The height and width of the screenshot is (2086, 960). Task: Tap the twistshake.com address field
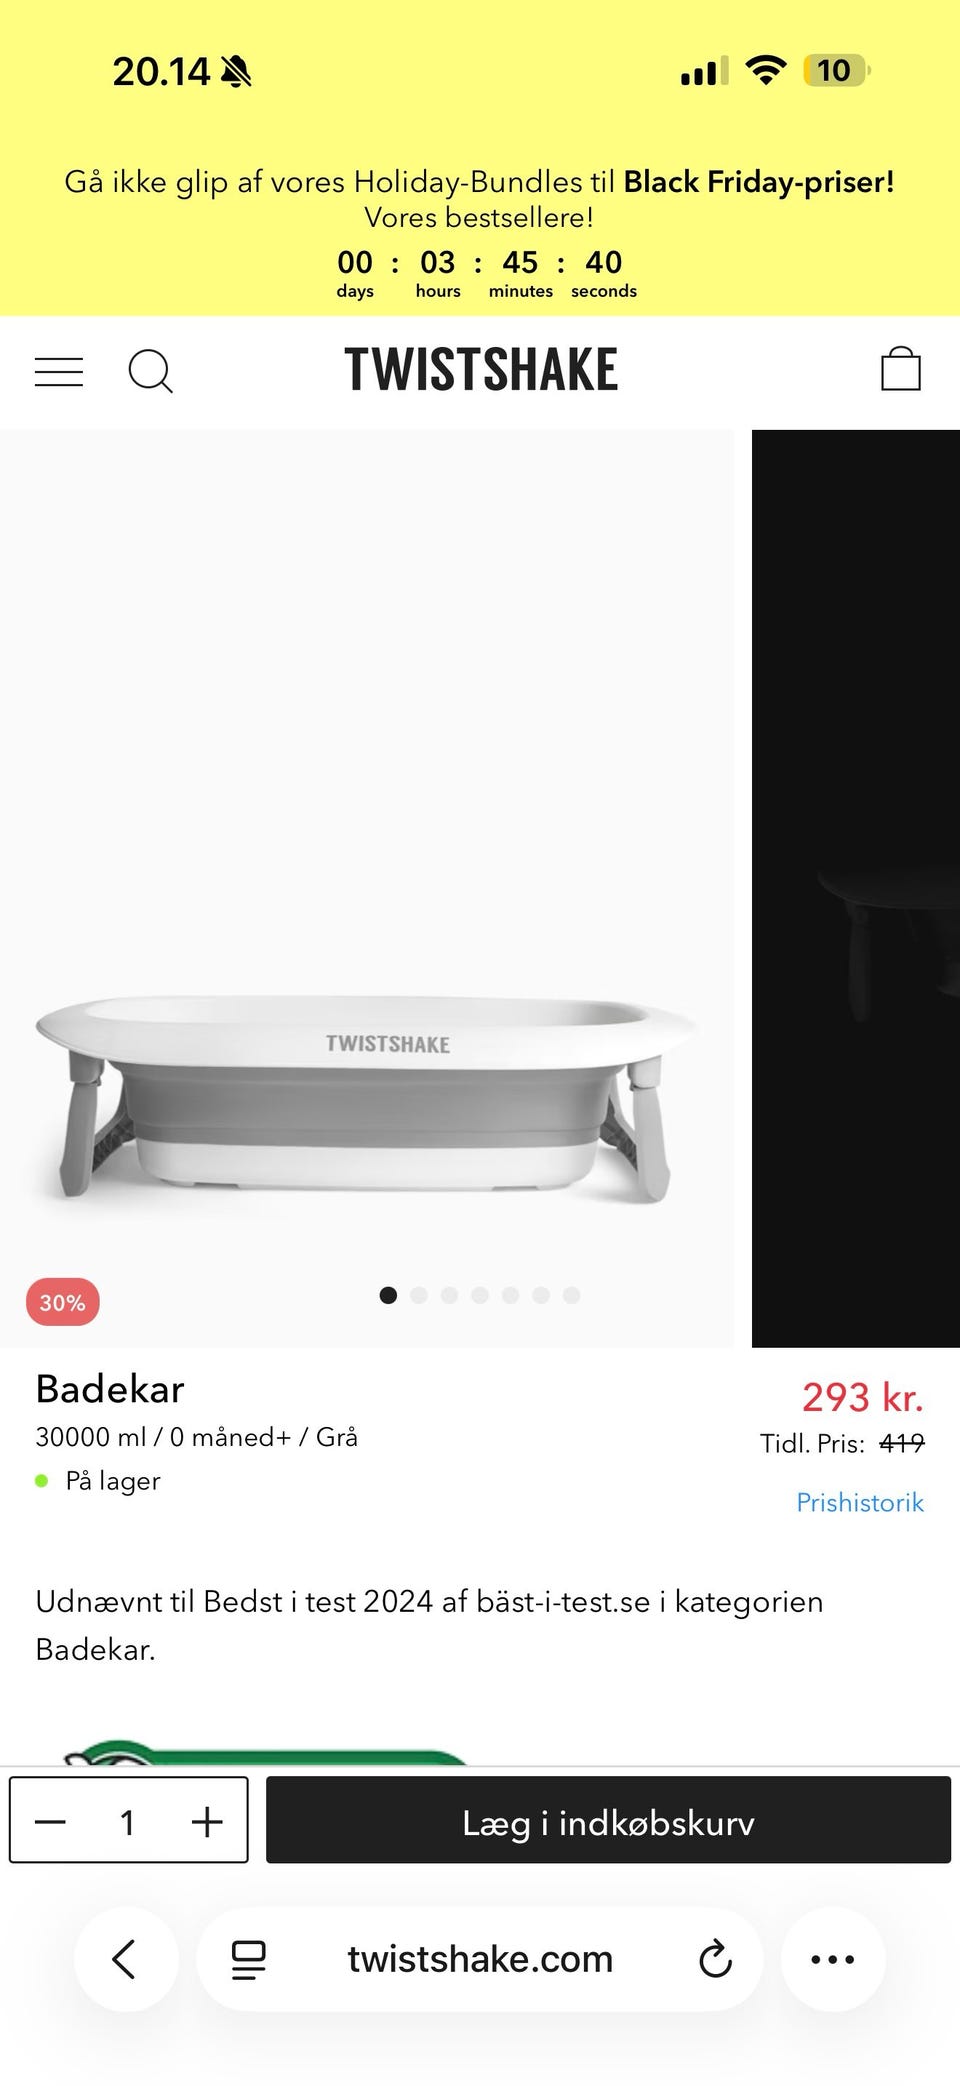(480, 1959)
